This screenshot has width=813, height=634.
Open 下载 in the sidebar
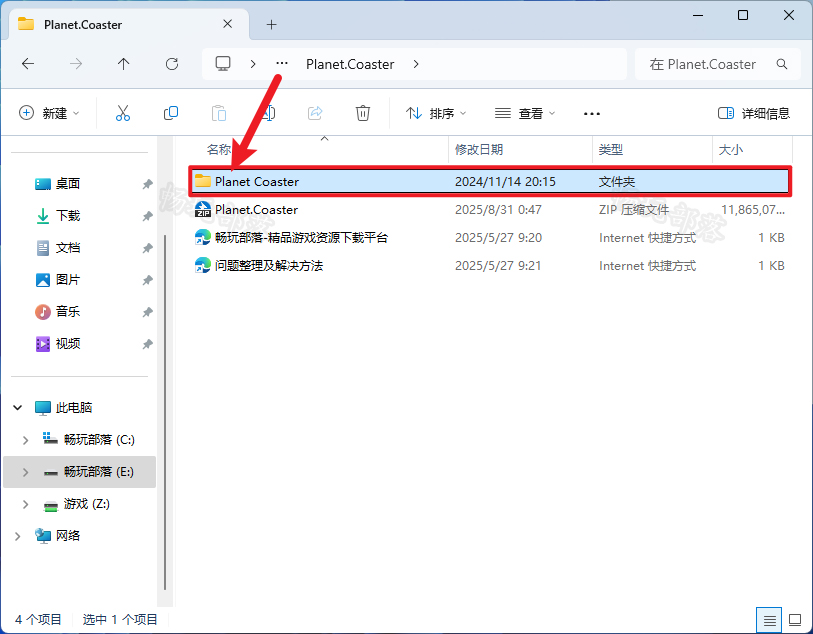(68, 216)
